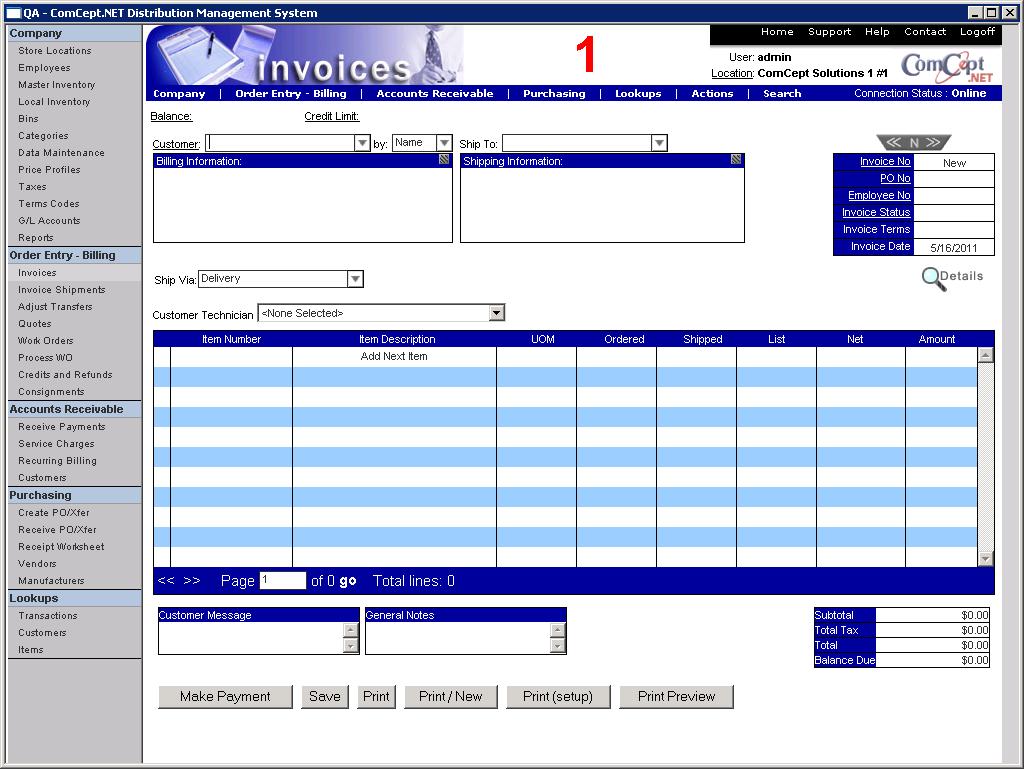The width and height of the screenshot is (1024, 769).
Task: Click the N new-invoice navigator button
Action: click(914, 142)
